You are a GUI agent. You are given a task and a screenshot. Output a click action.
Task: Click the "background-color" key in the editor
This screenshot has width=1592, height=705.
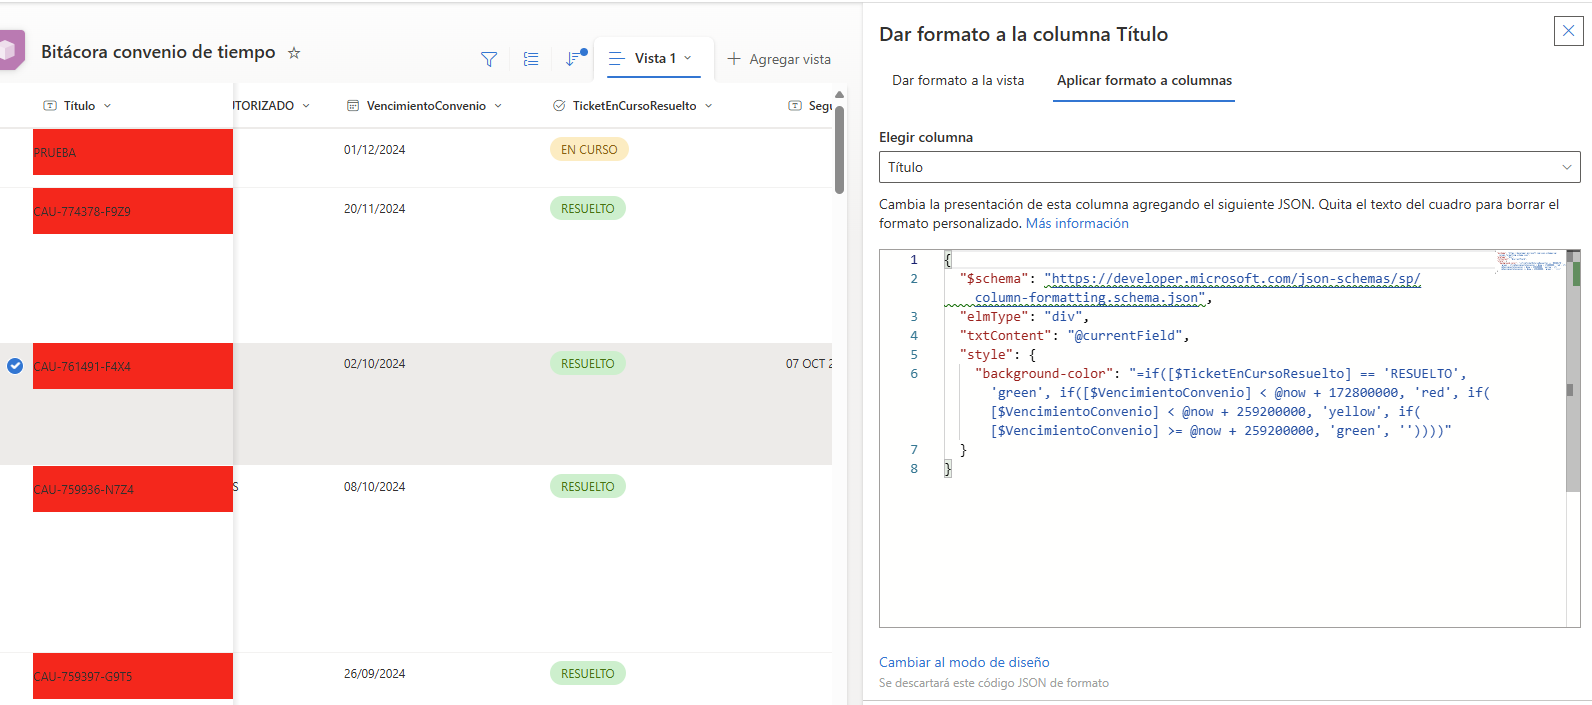point(1044,374)
